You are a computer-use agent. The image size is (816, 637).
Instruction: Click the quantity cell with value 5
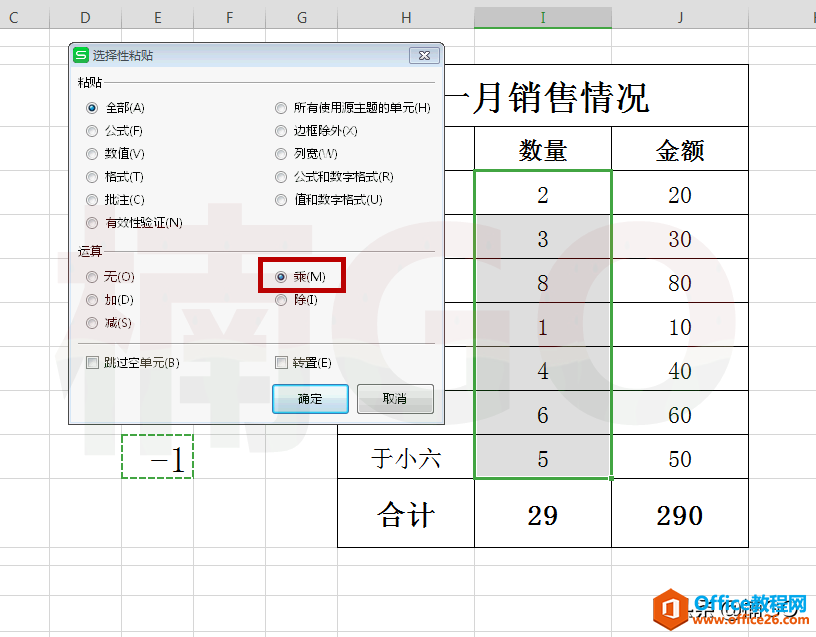coord(543,457)
